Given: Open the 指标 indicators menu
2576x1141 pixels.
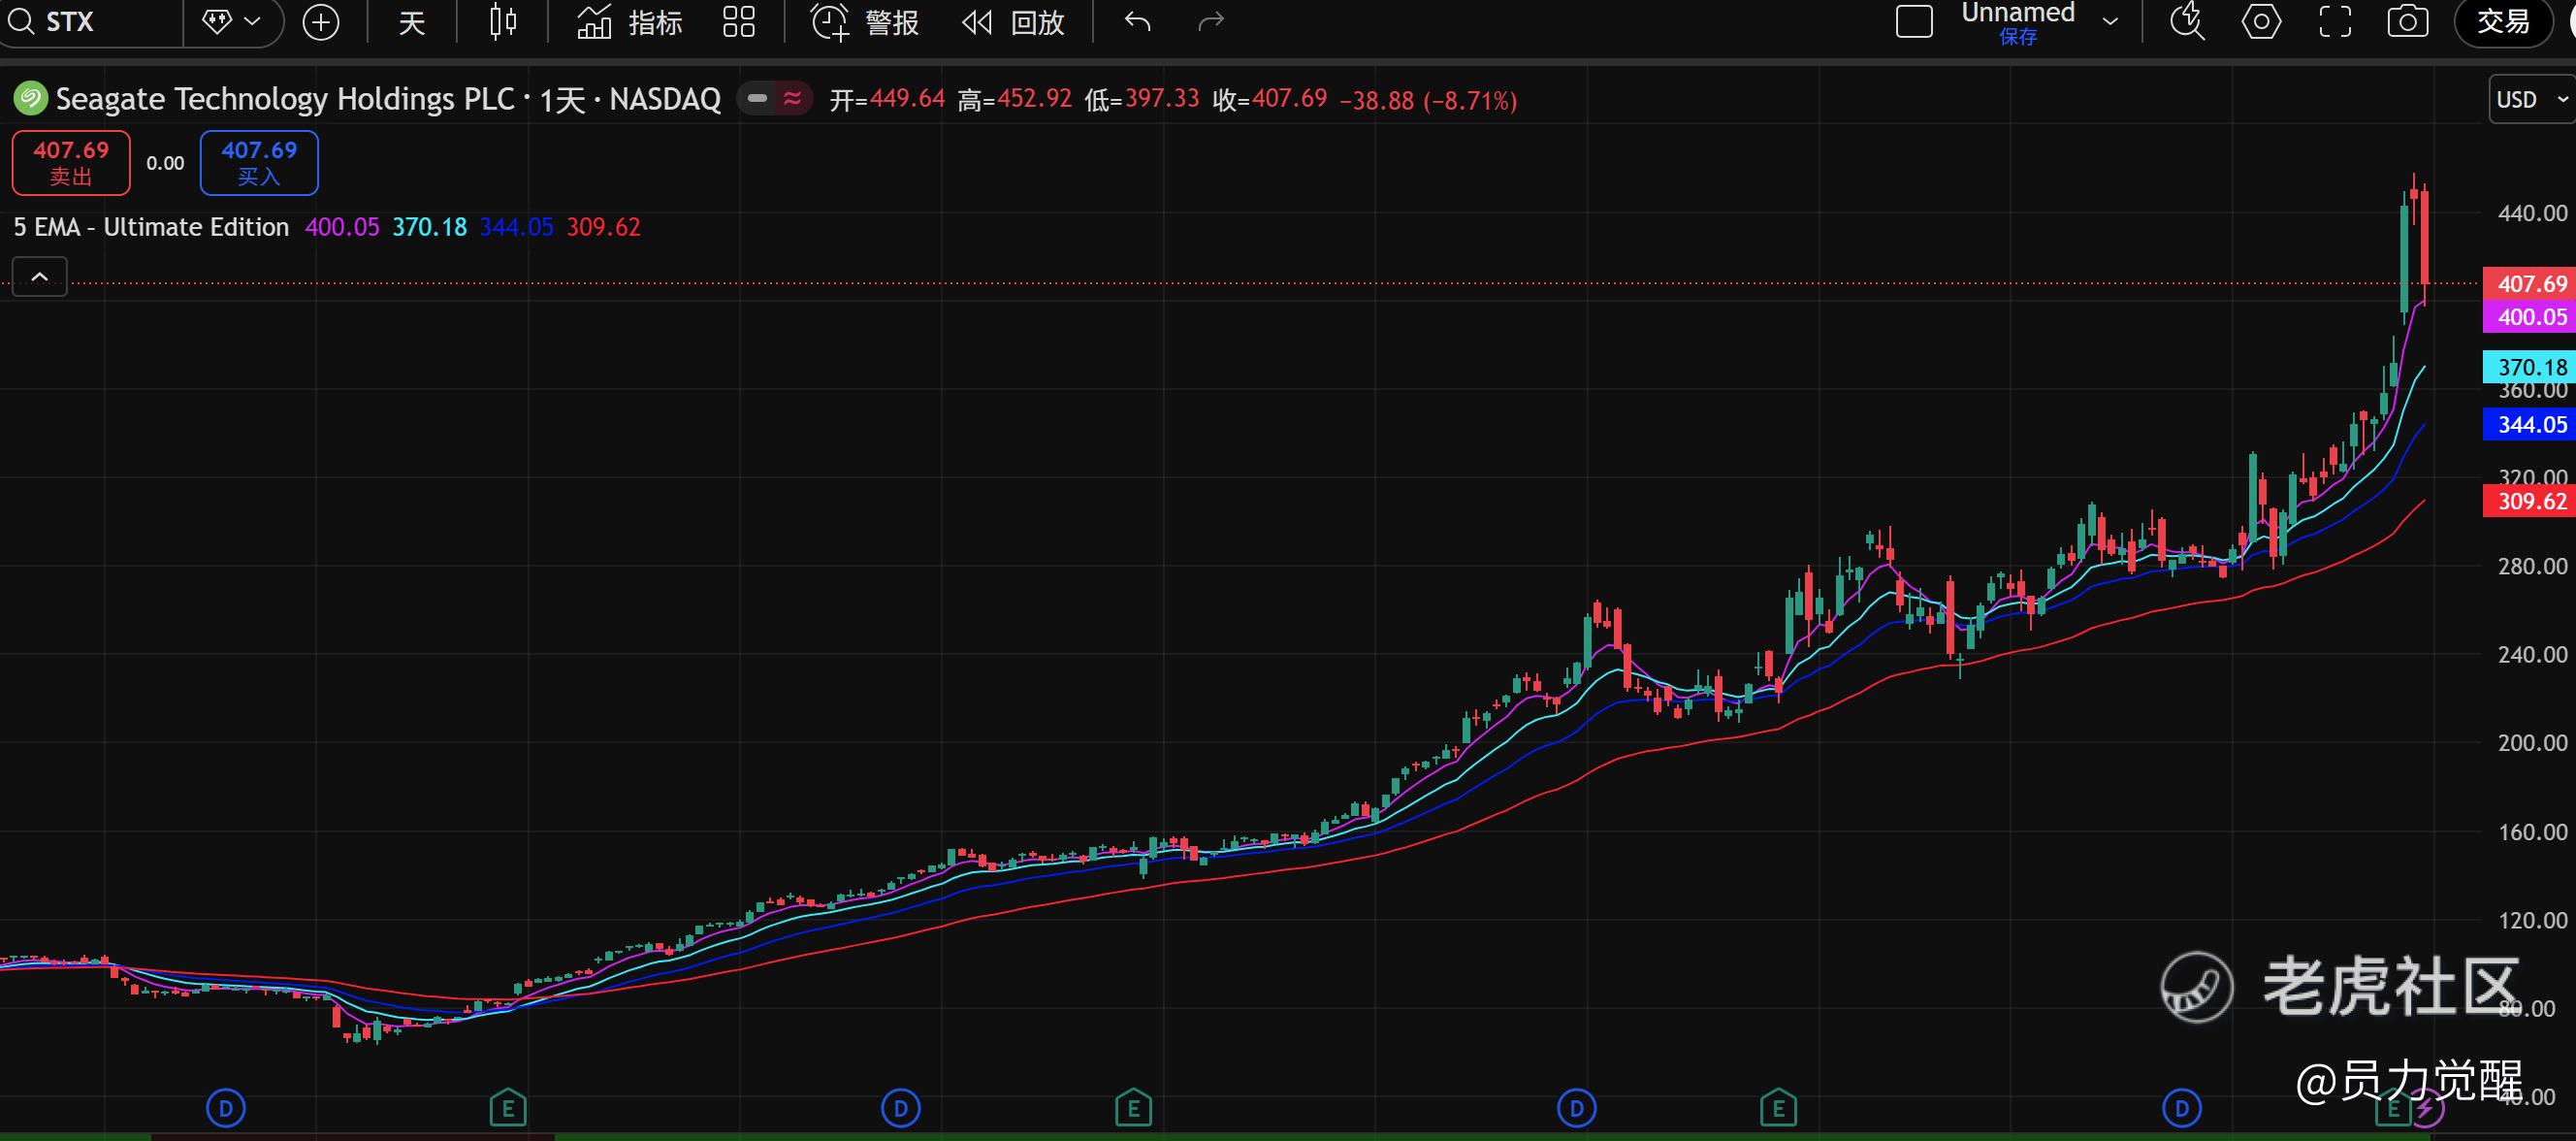Looking at the screenshot, I should [x=630, y=22].
